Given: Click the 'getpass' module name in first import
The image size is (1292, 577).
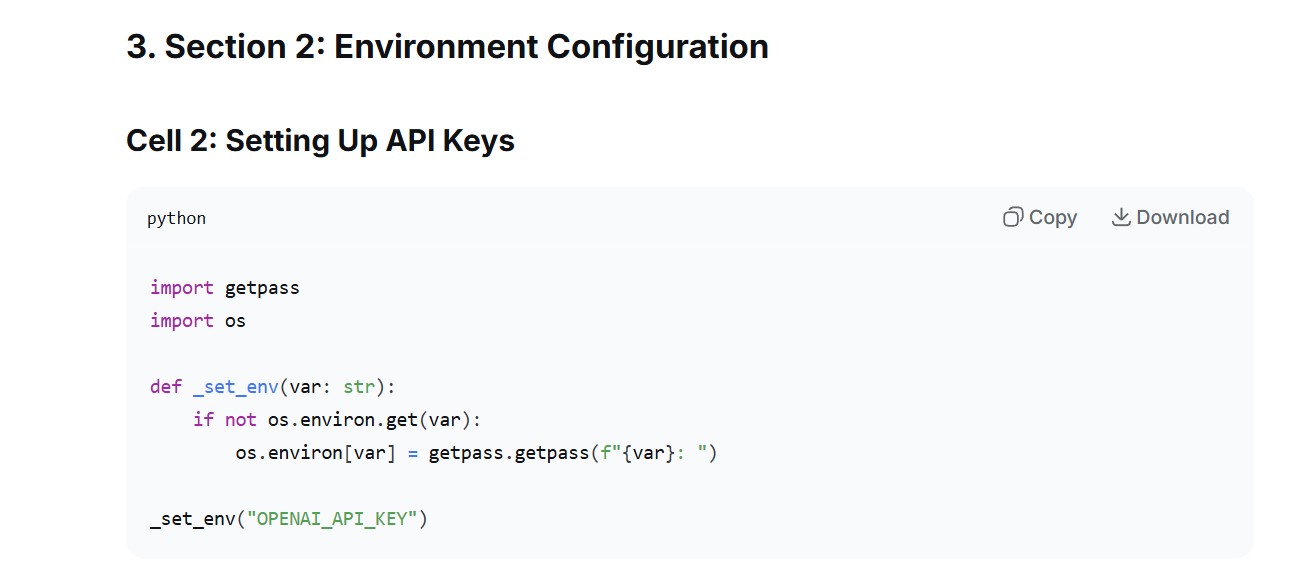Looking at the screenshot, I should click(262, 288).
